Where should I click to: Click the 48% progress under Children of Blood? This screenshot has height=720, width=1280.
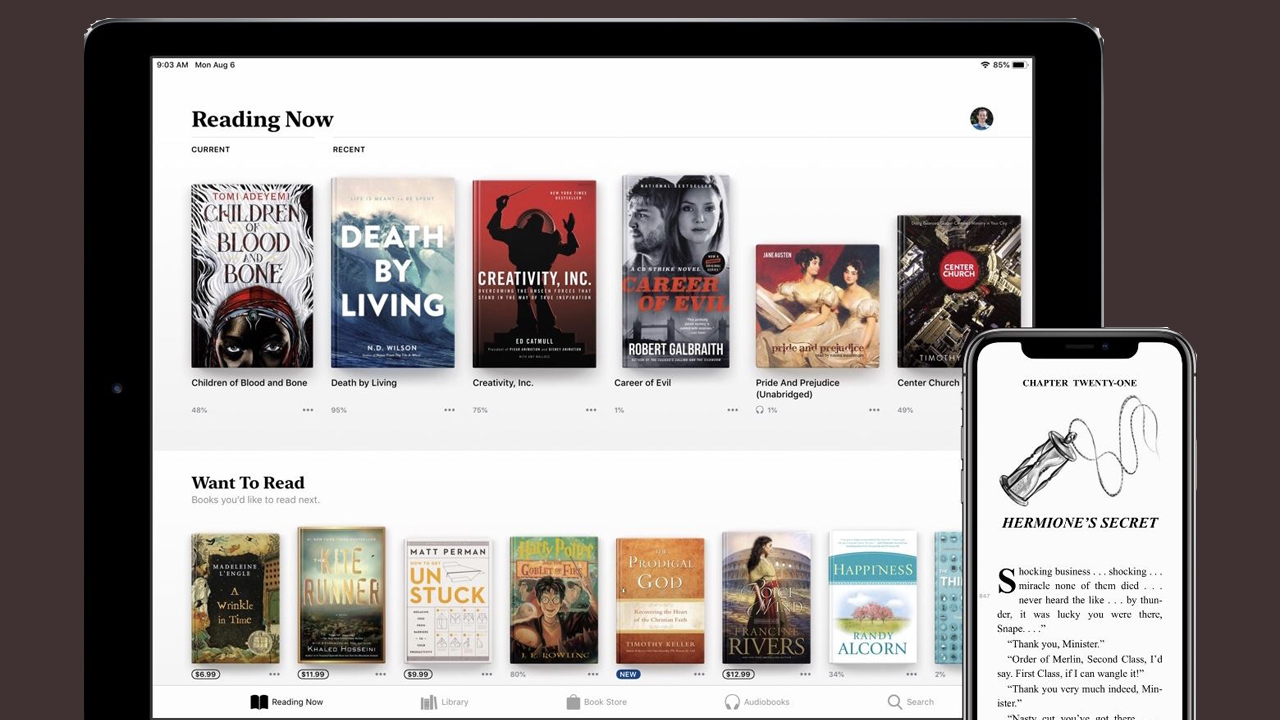(x=199, y=410)
